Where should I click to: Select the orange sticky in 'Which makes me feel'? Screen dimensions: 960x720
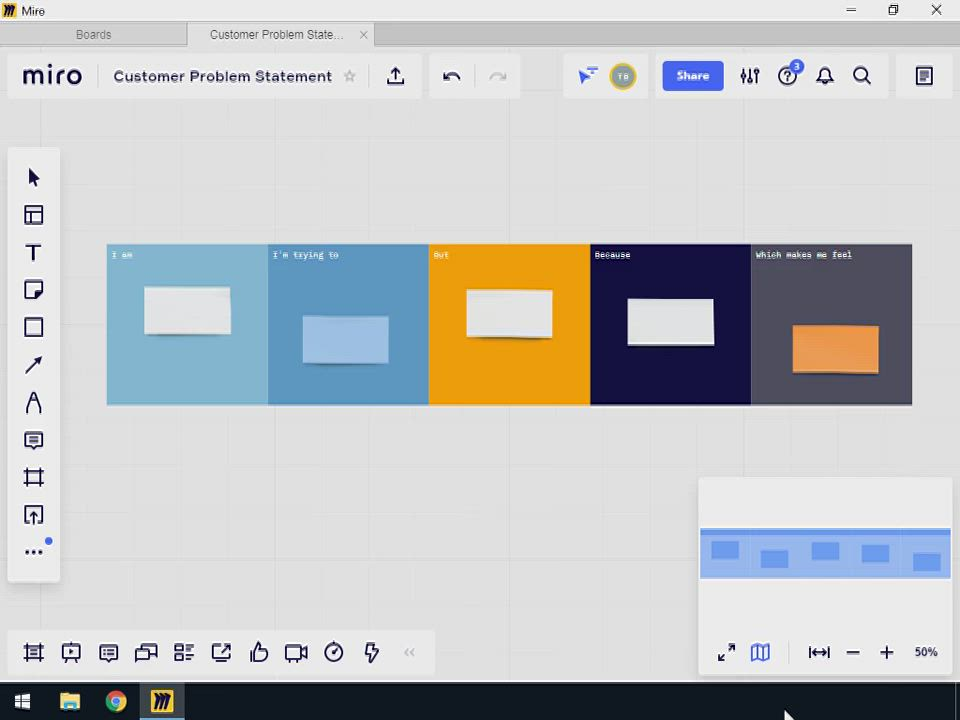coord(836,349)
